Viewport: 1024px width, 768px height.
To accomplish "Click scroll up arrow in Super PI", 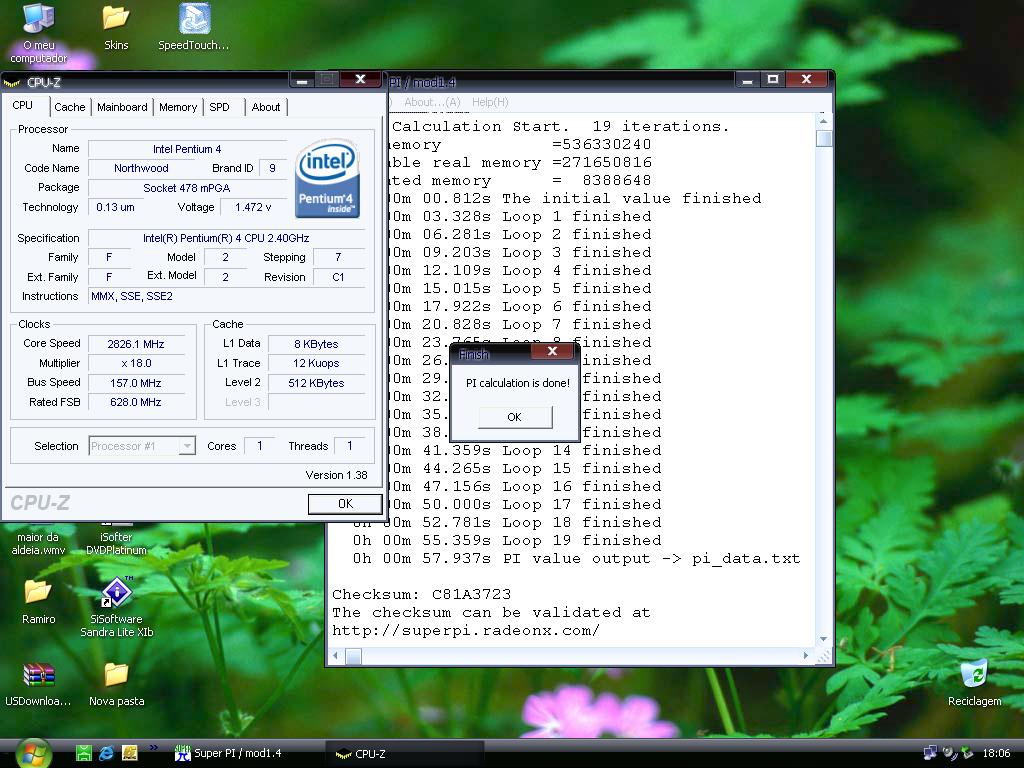I will pos(824,121).
